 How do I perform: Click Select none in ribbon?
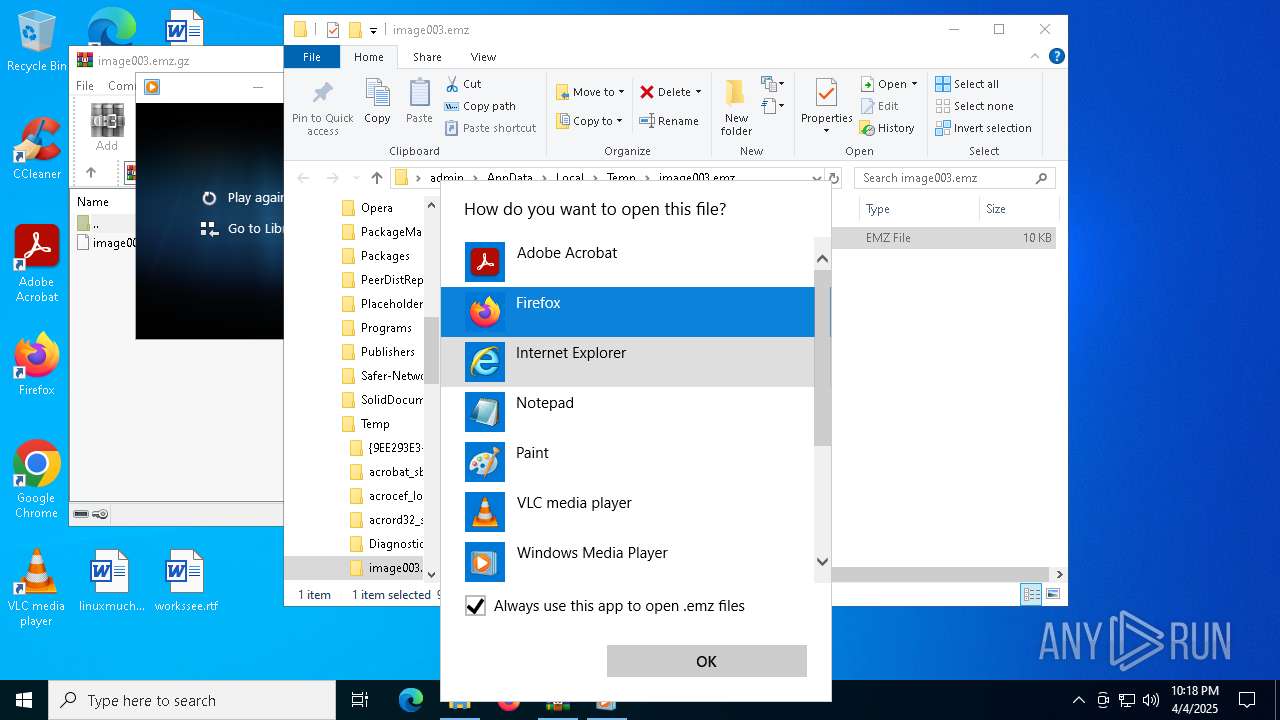(x=974, y=106)
